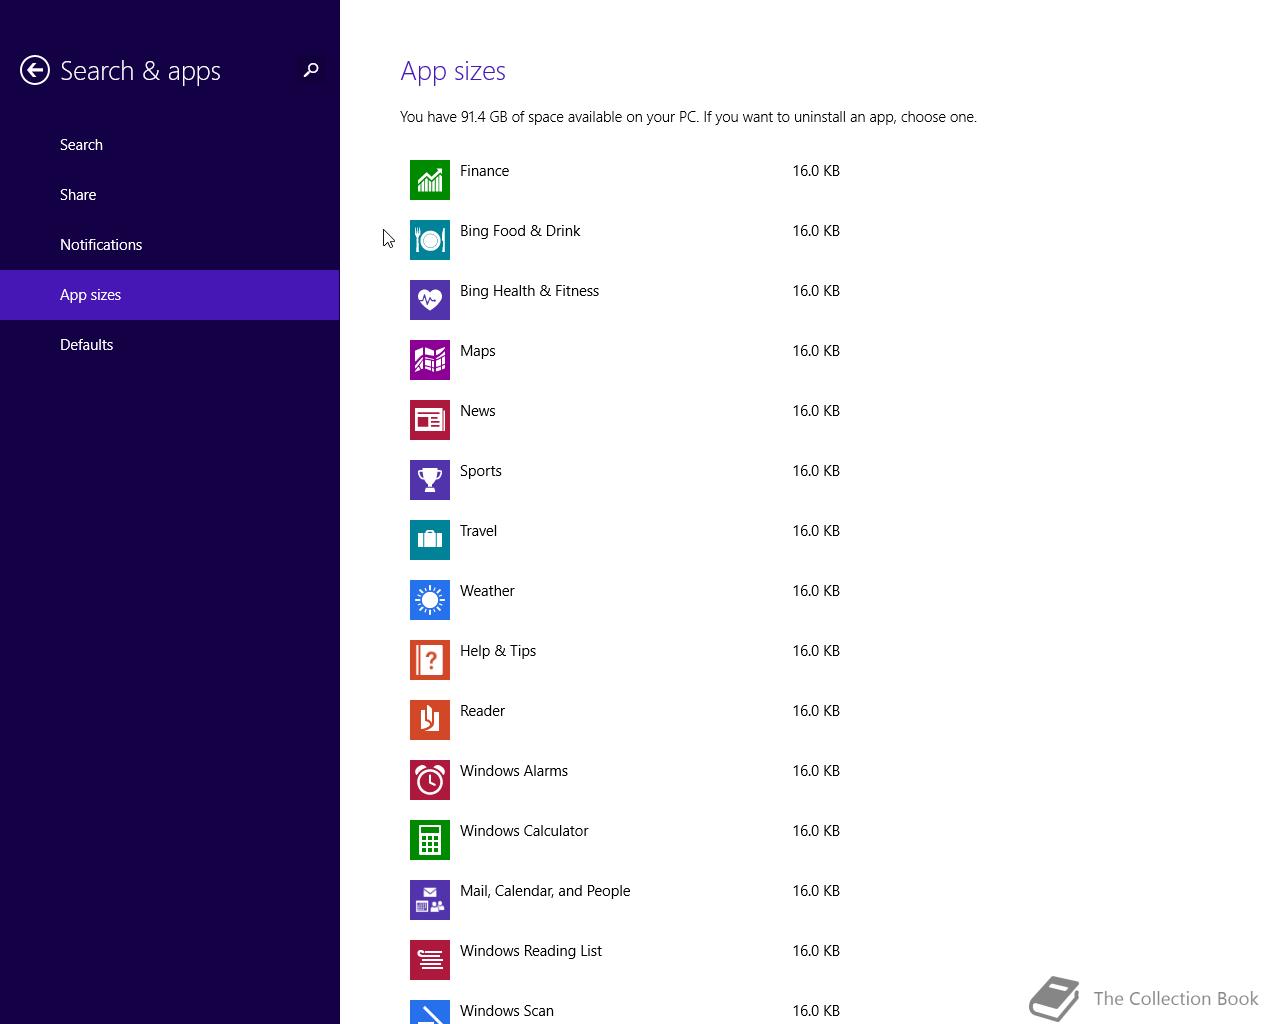The image size is (1280, 1024).
Task: Click the Maps app name
Action: coord(477,351)
